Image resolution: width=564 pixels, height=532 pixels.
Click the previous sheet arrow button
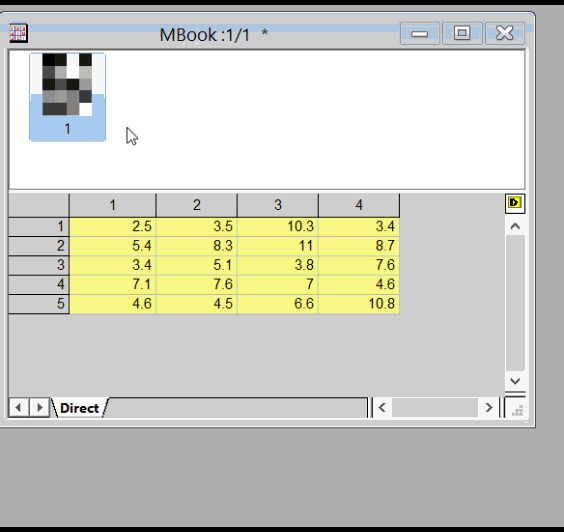point(18,408)
